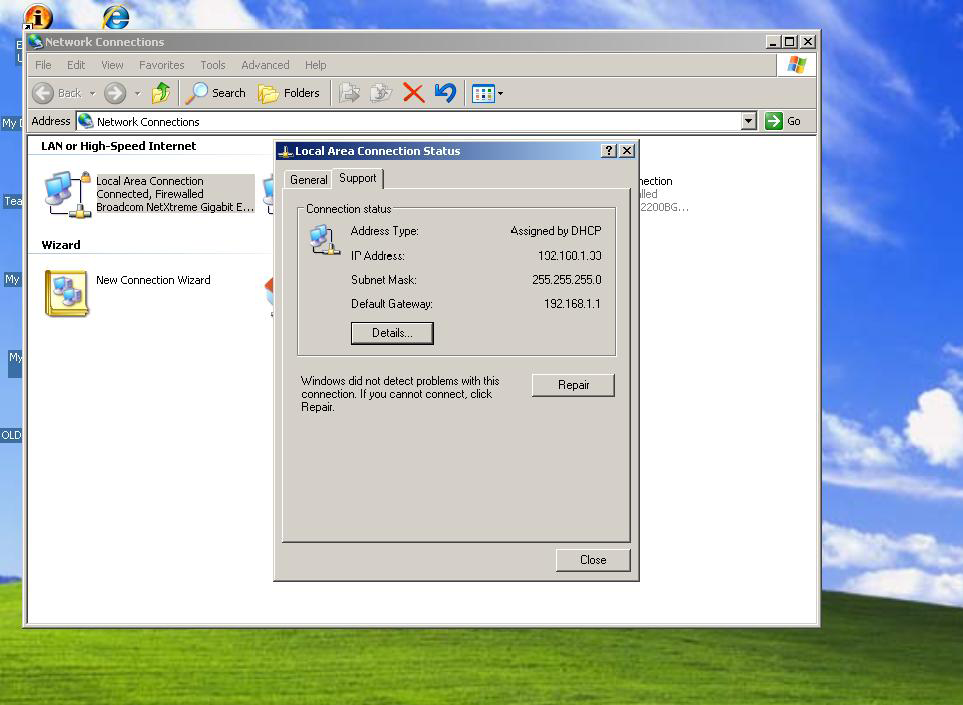The image size is (963, 705).
Task: Click the Details... button
Action: pyautogui.click(x=392, y=333)
